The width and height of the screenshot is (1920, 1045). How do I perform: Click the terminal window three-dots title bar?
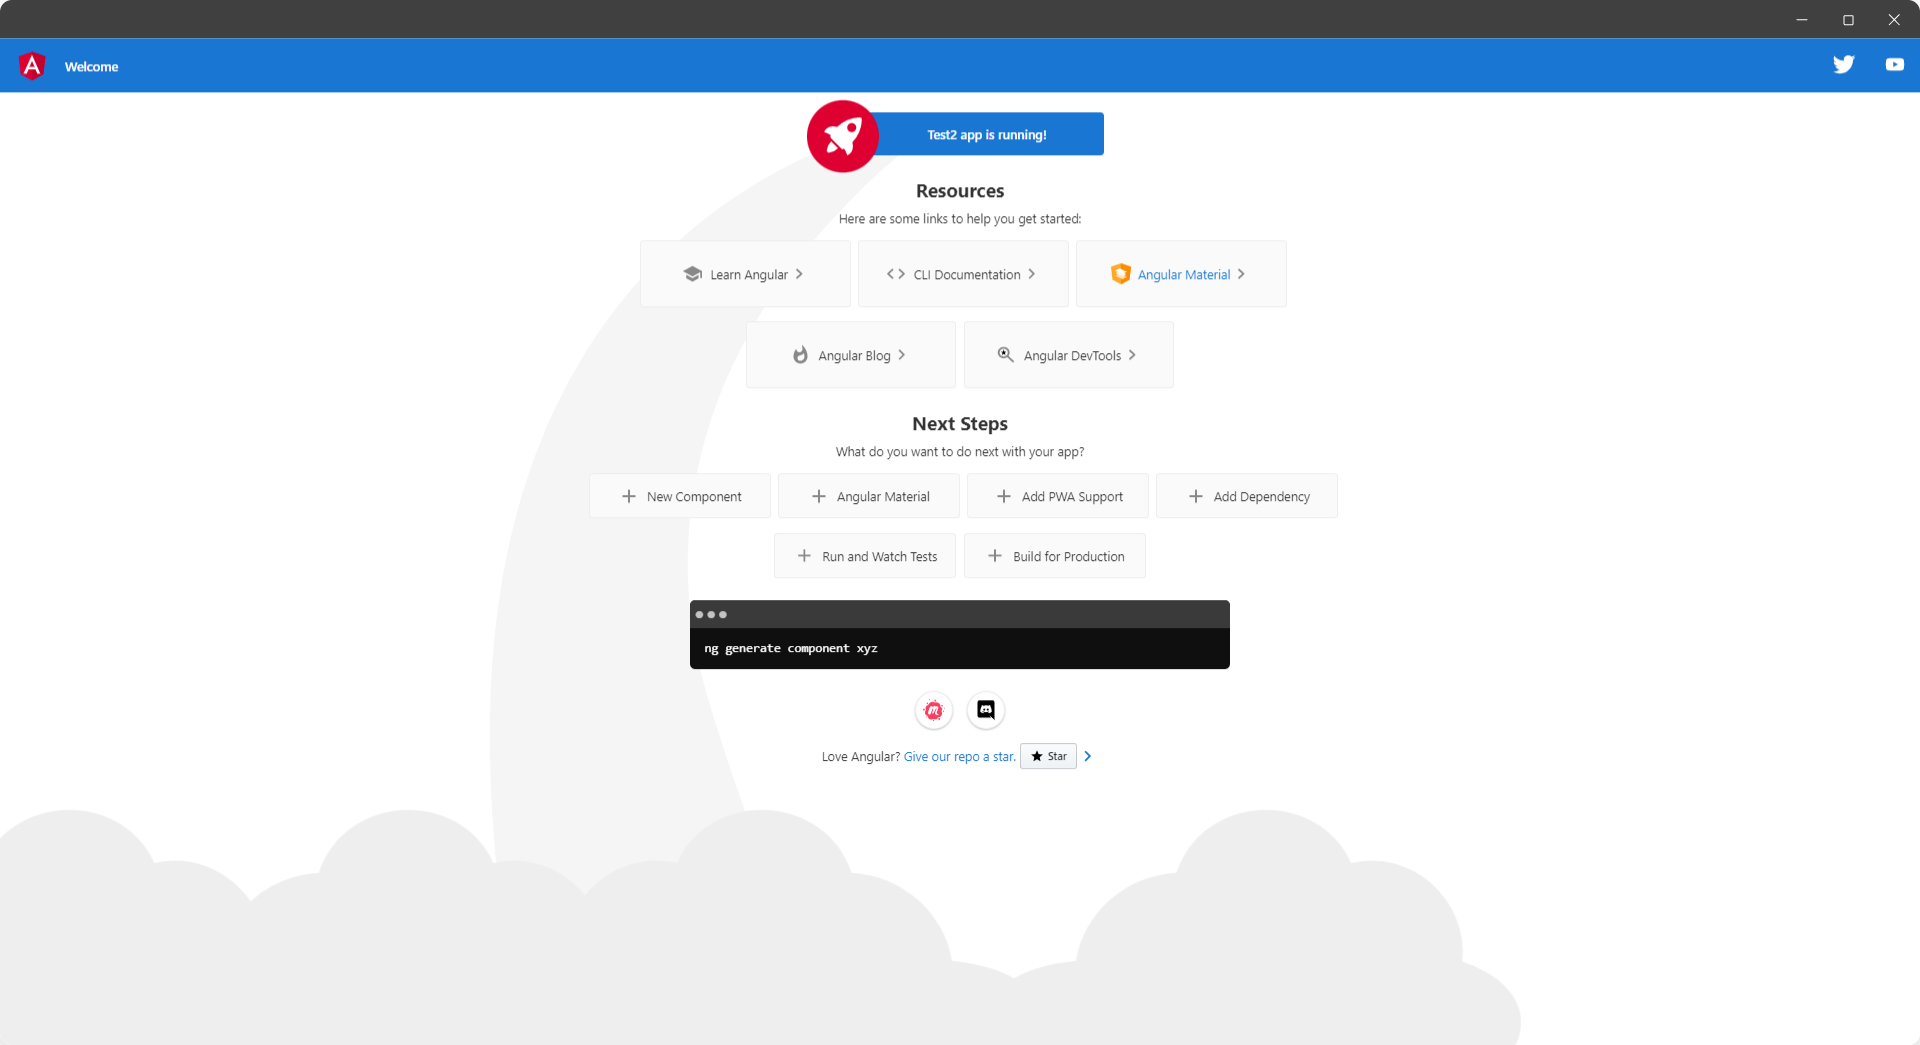pos(960,614)
